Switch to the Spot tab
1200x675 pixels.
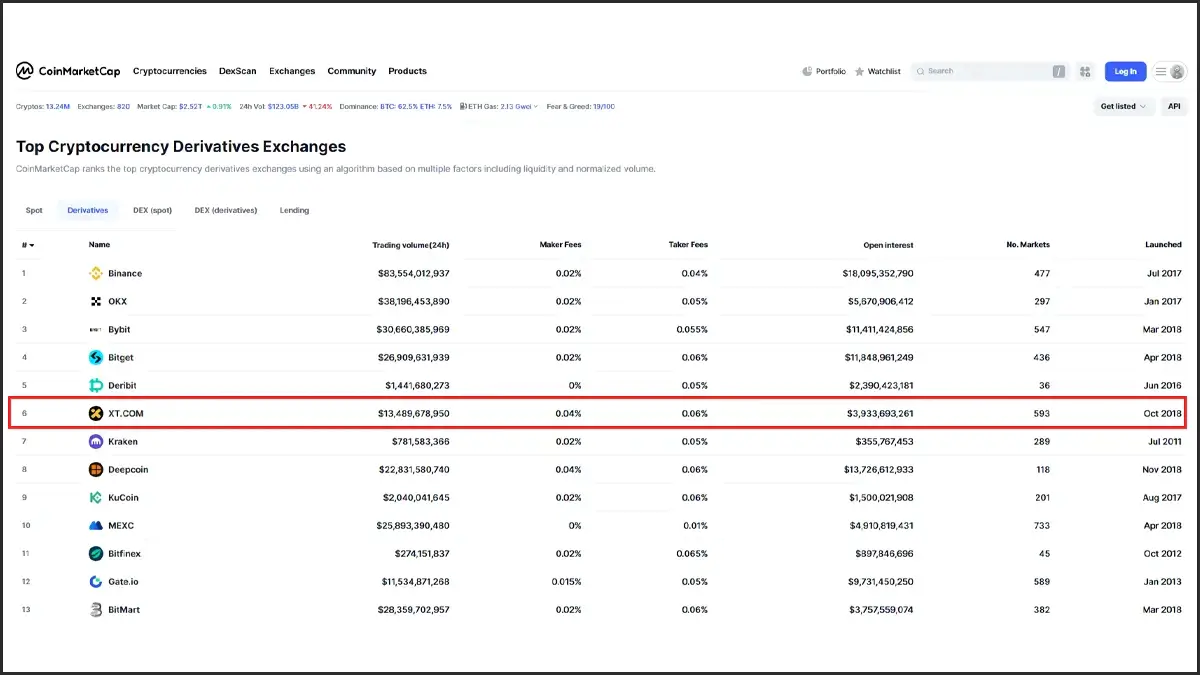pyautogui.click(x=34, y=210)
